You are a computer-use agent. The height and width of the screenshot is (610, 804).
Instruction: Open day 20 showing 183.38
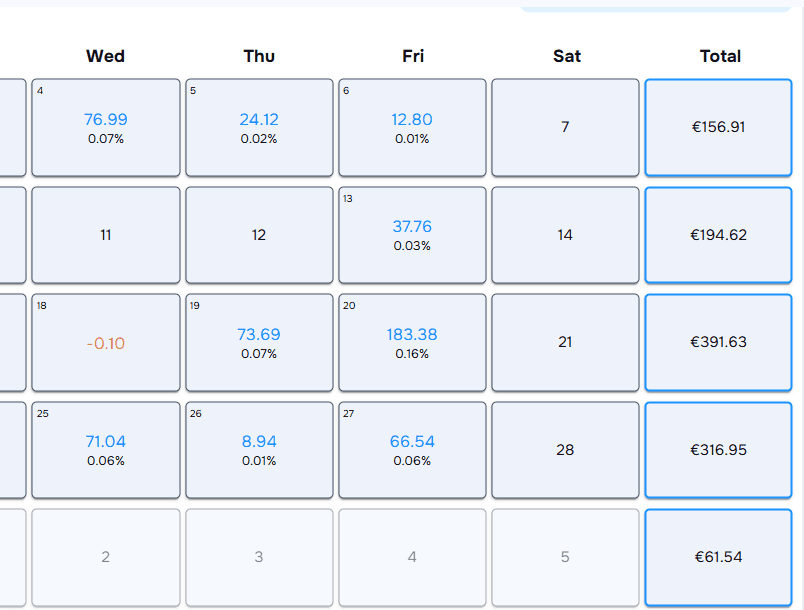[412, 342]
